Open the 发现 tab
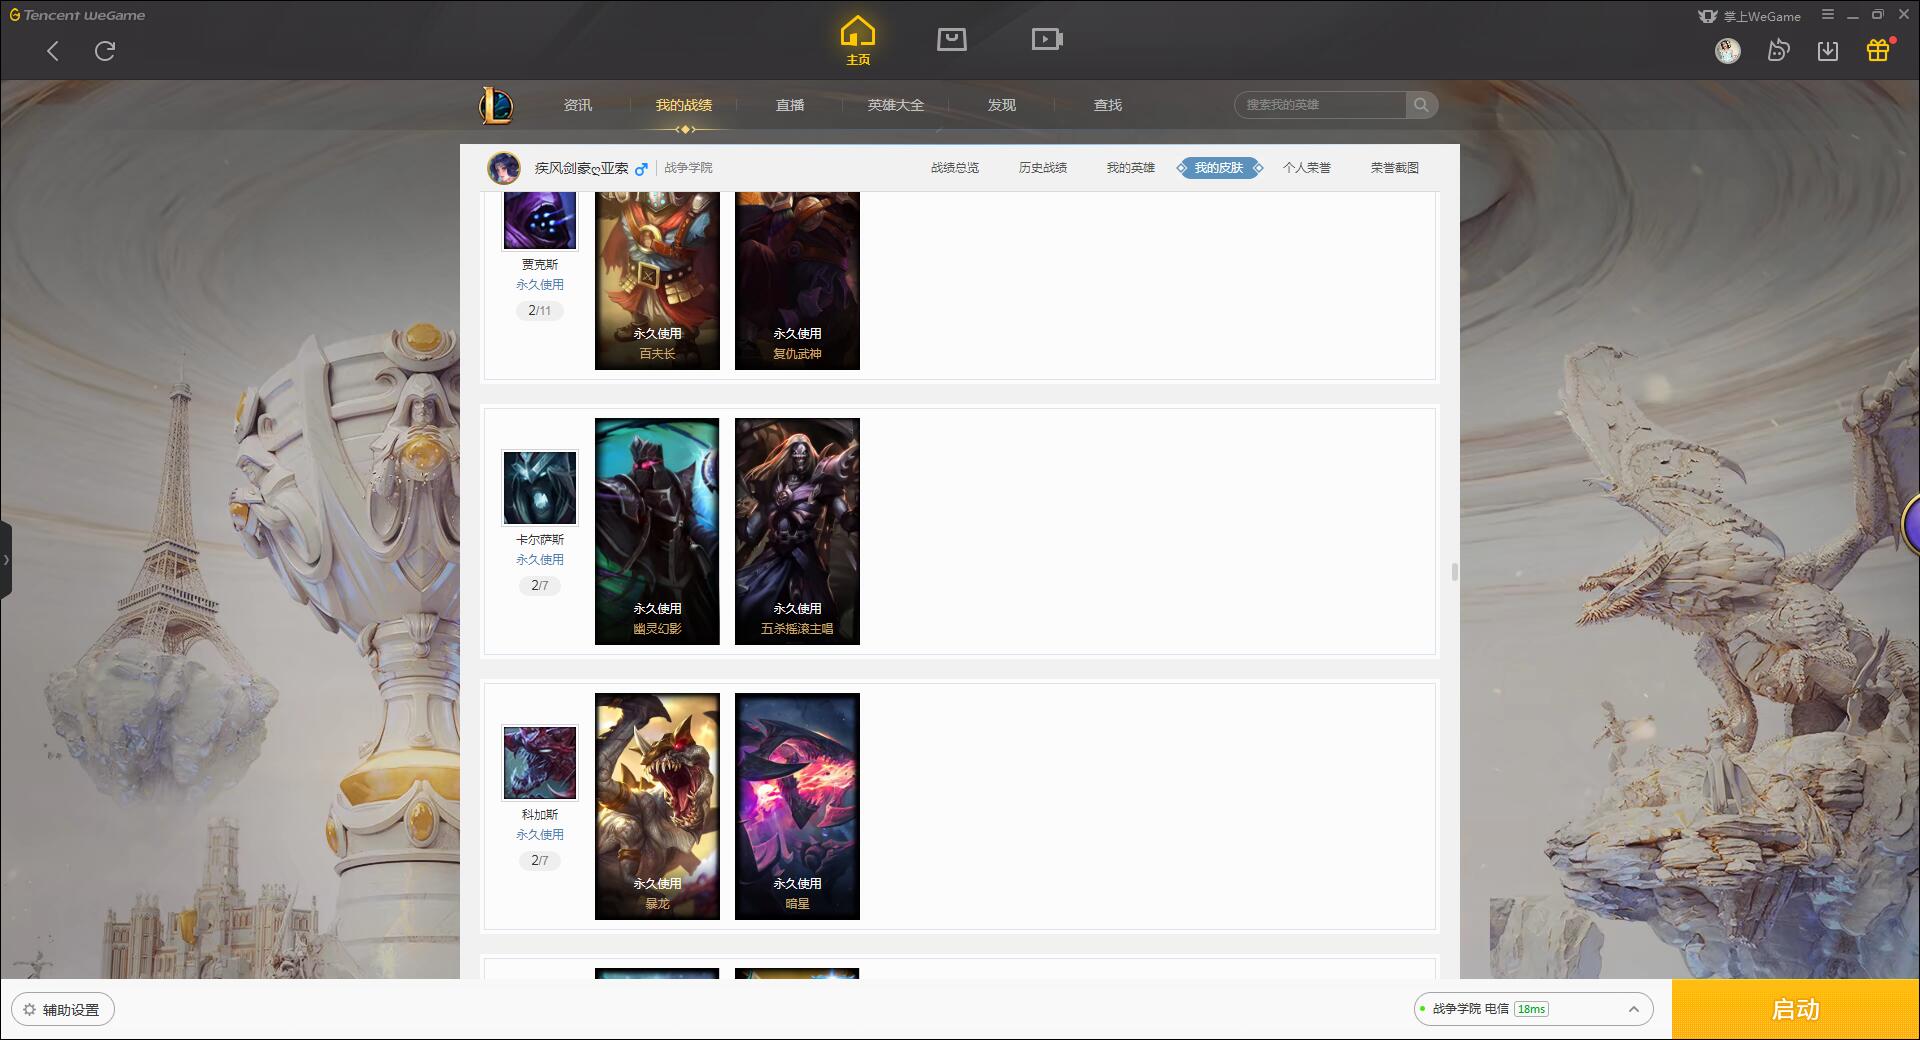 point(1002,105)
